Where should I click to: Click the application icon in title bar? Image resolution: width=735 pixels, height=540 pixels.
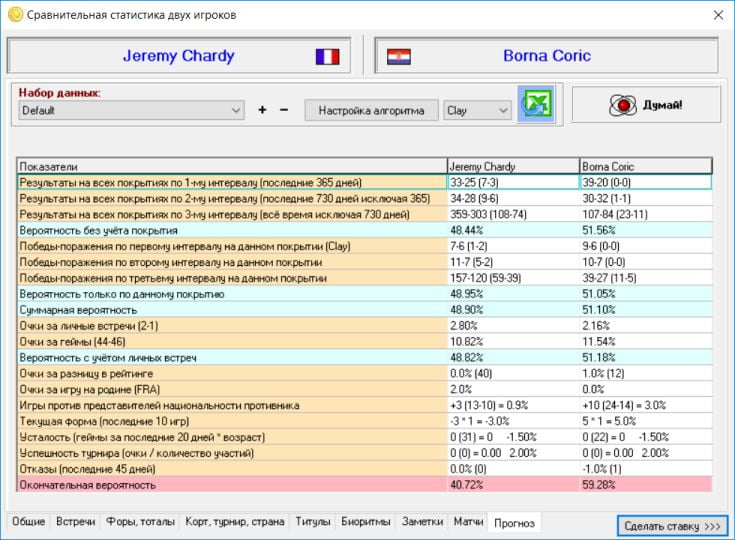14,15
